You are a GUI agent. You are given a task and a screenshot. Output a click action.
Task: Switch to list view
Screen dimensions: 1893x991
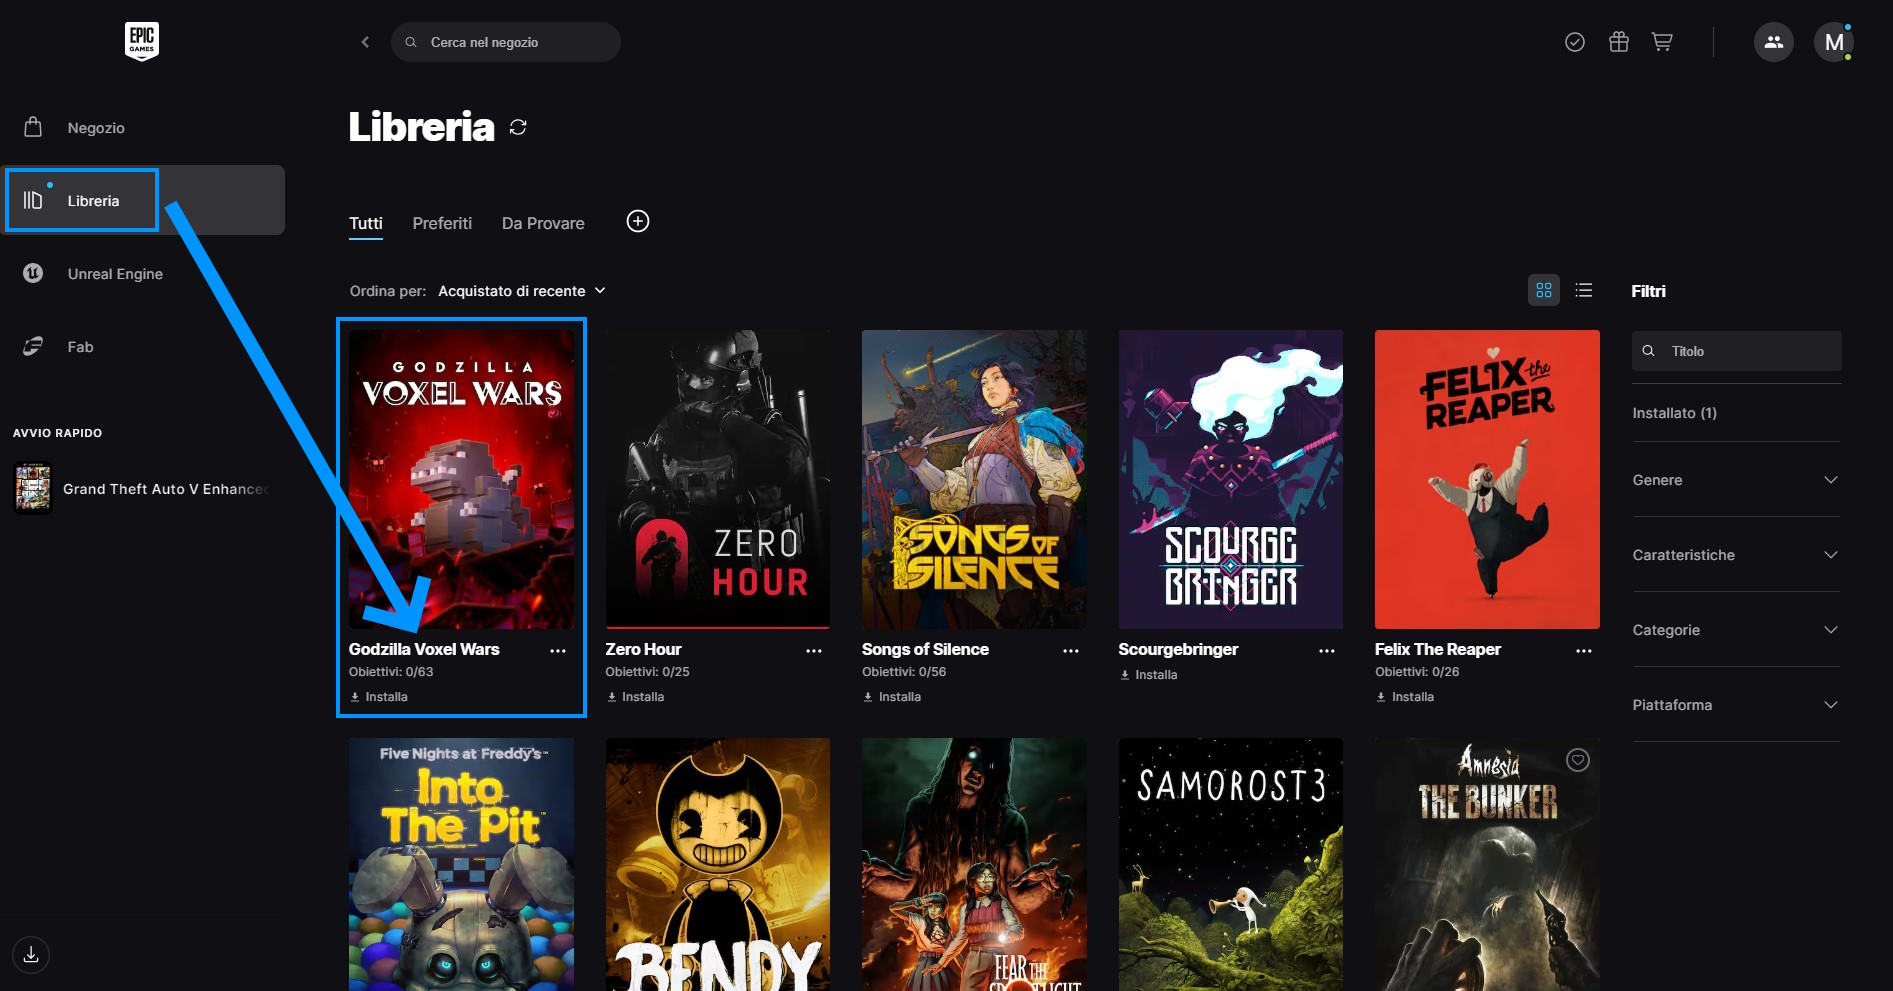click(1584, 290)
